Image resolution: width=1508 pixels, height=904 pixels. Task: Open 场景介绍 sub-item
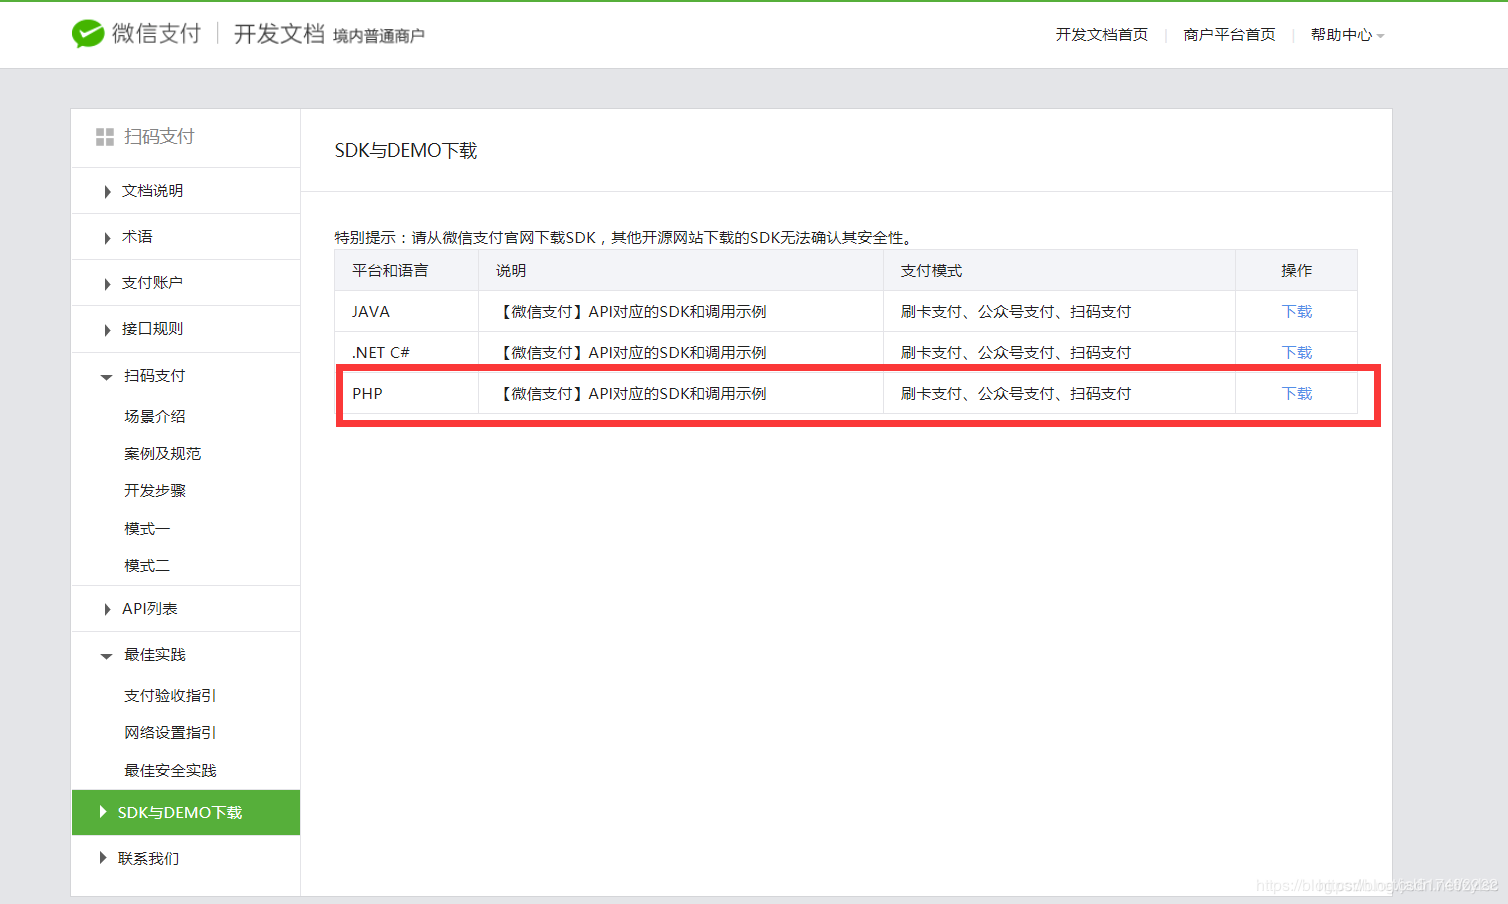point(155,416)
